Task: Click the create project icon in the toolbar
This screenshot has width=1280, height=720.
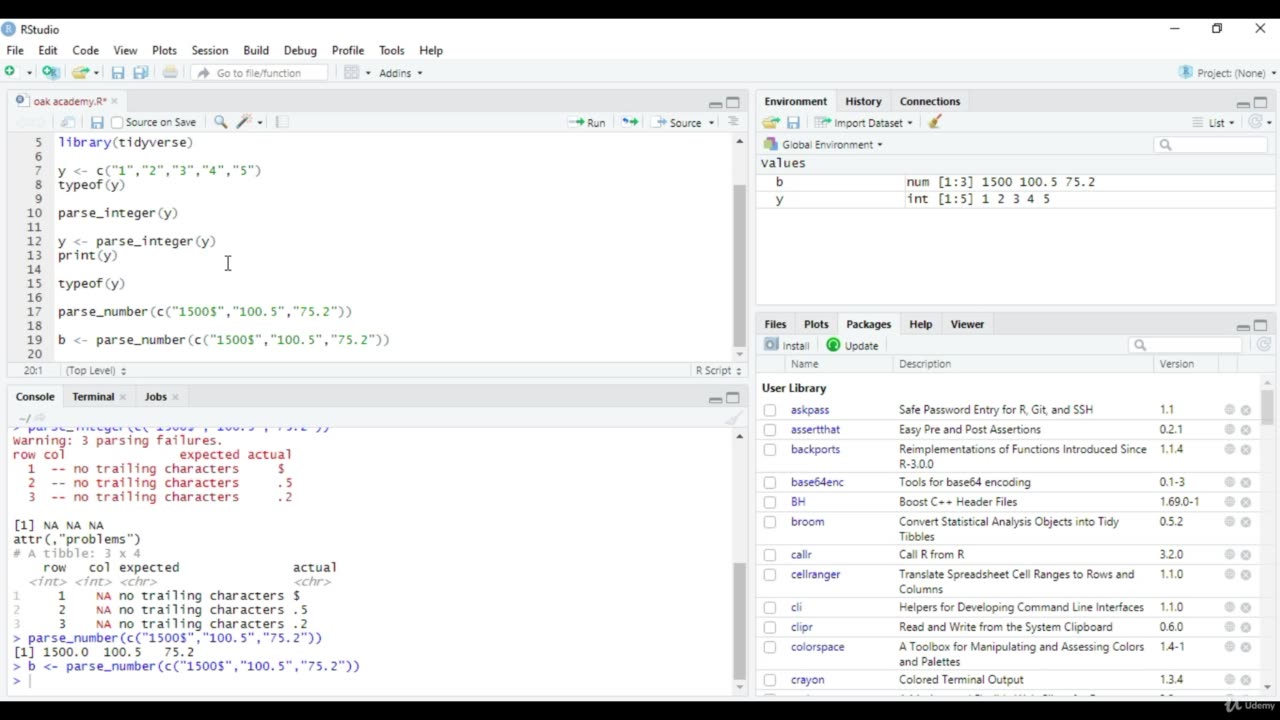Action: [x=50, y=72]
